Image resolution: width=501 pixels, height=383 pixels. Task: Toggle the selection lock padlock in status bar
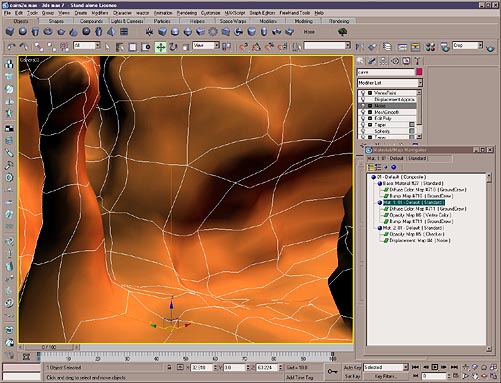pyautogui.click(x=169, y=367)
